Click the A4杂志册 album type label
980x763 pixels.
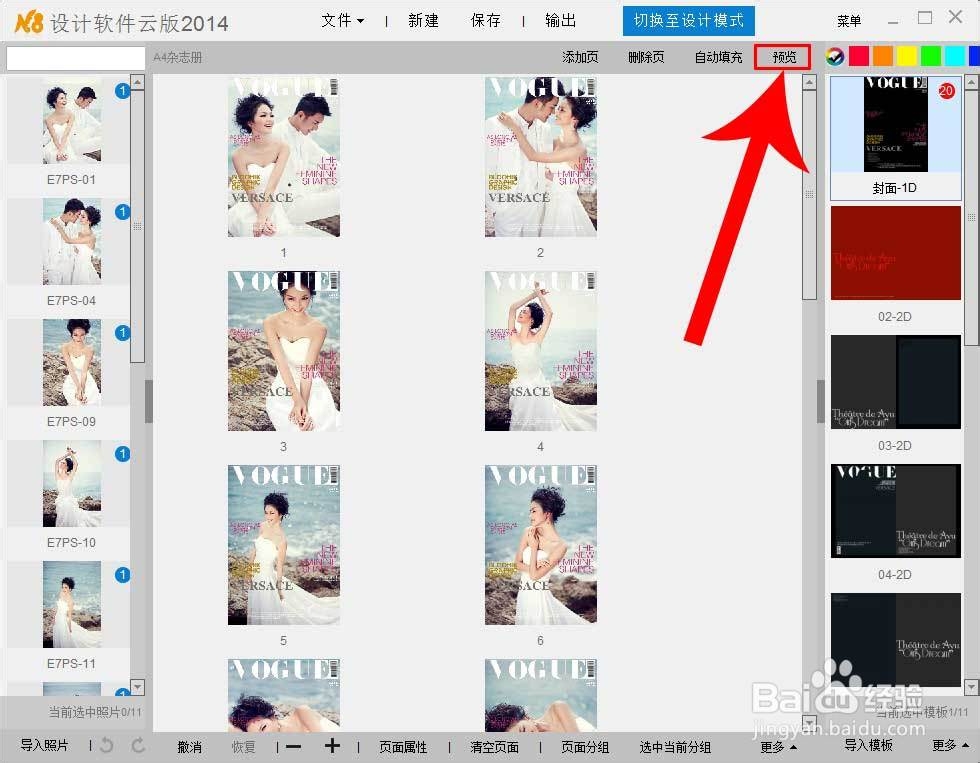(178, 57)
